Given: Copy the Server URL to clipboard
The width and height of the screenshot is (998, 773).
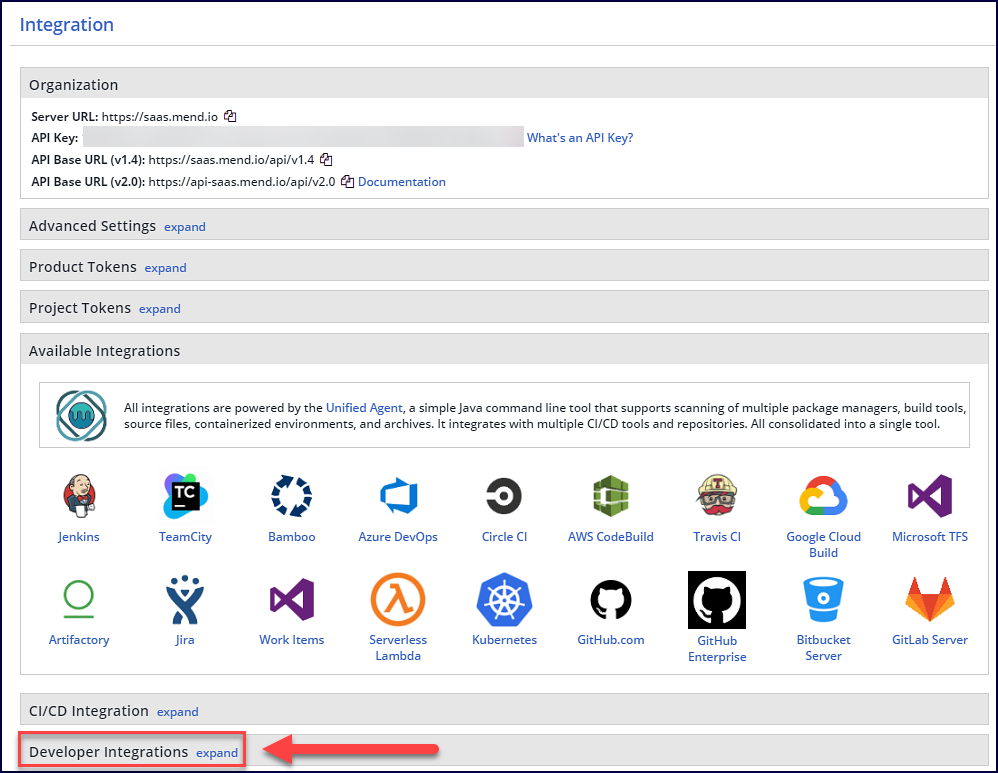Looking at the screenshot, I should point(230,116).
